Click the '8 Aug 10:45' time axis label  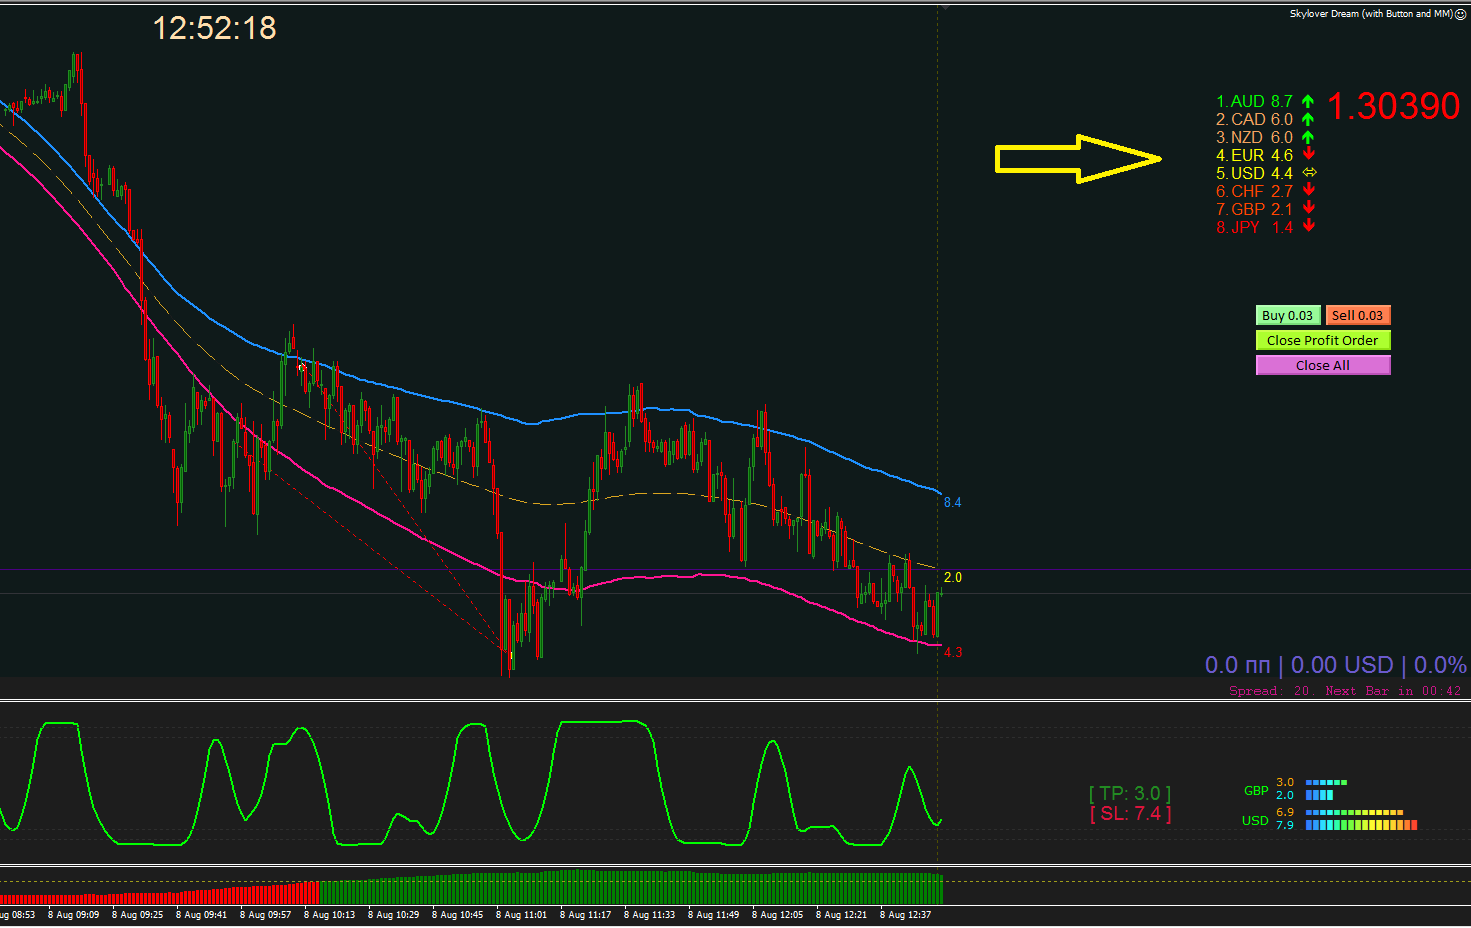458,915
